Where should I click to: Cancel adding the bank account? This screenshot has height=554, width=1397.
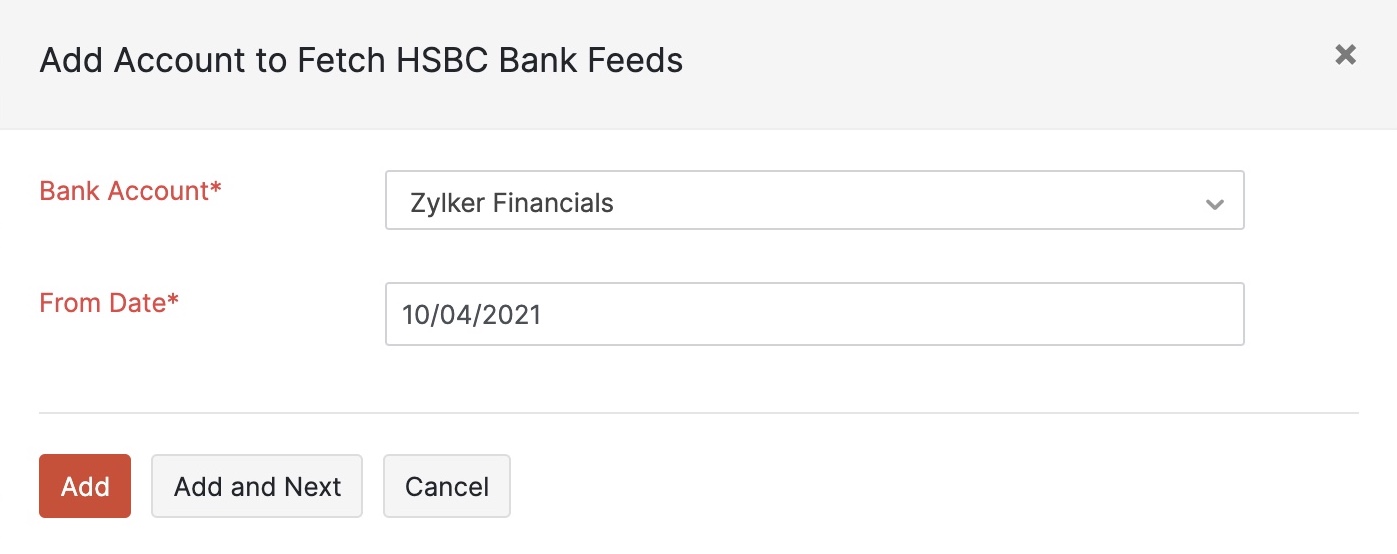447,487
